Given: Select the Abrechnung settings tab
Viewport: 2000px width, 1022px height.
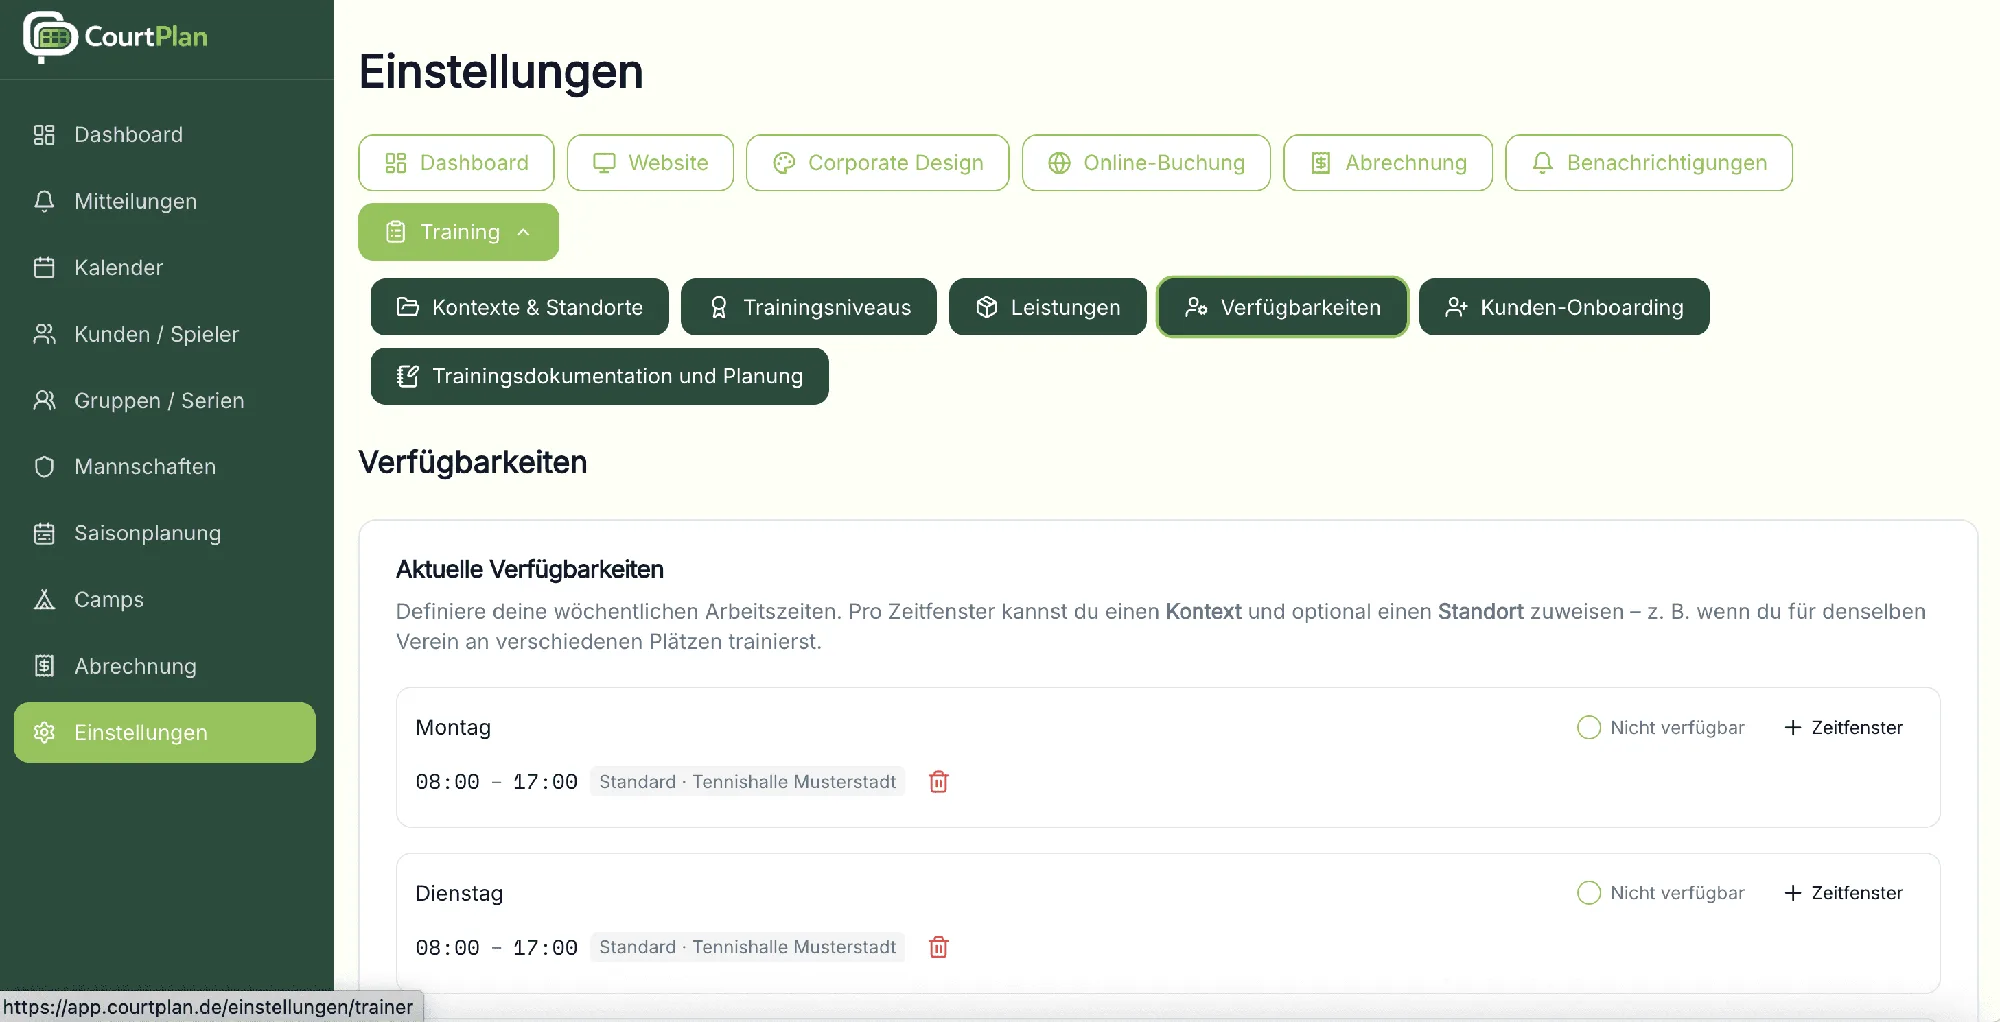Looking at the screenshot, I should tap(1388, 163).
